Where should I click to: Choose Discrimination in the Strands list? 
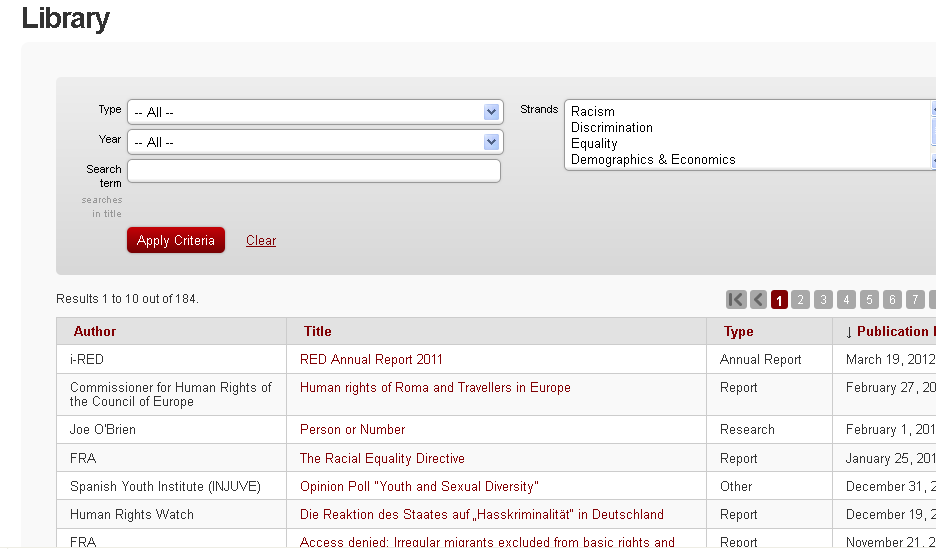coord(612,128)
